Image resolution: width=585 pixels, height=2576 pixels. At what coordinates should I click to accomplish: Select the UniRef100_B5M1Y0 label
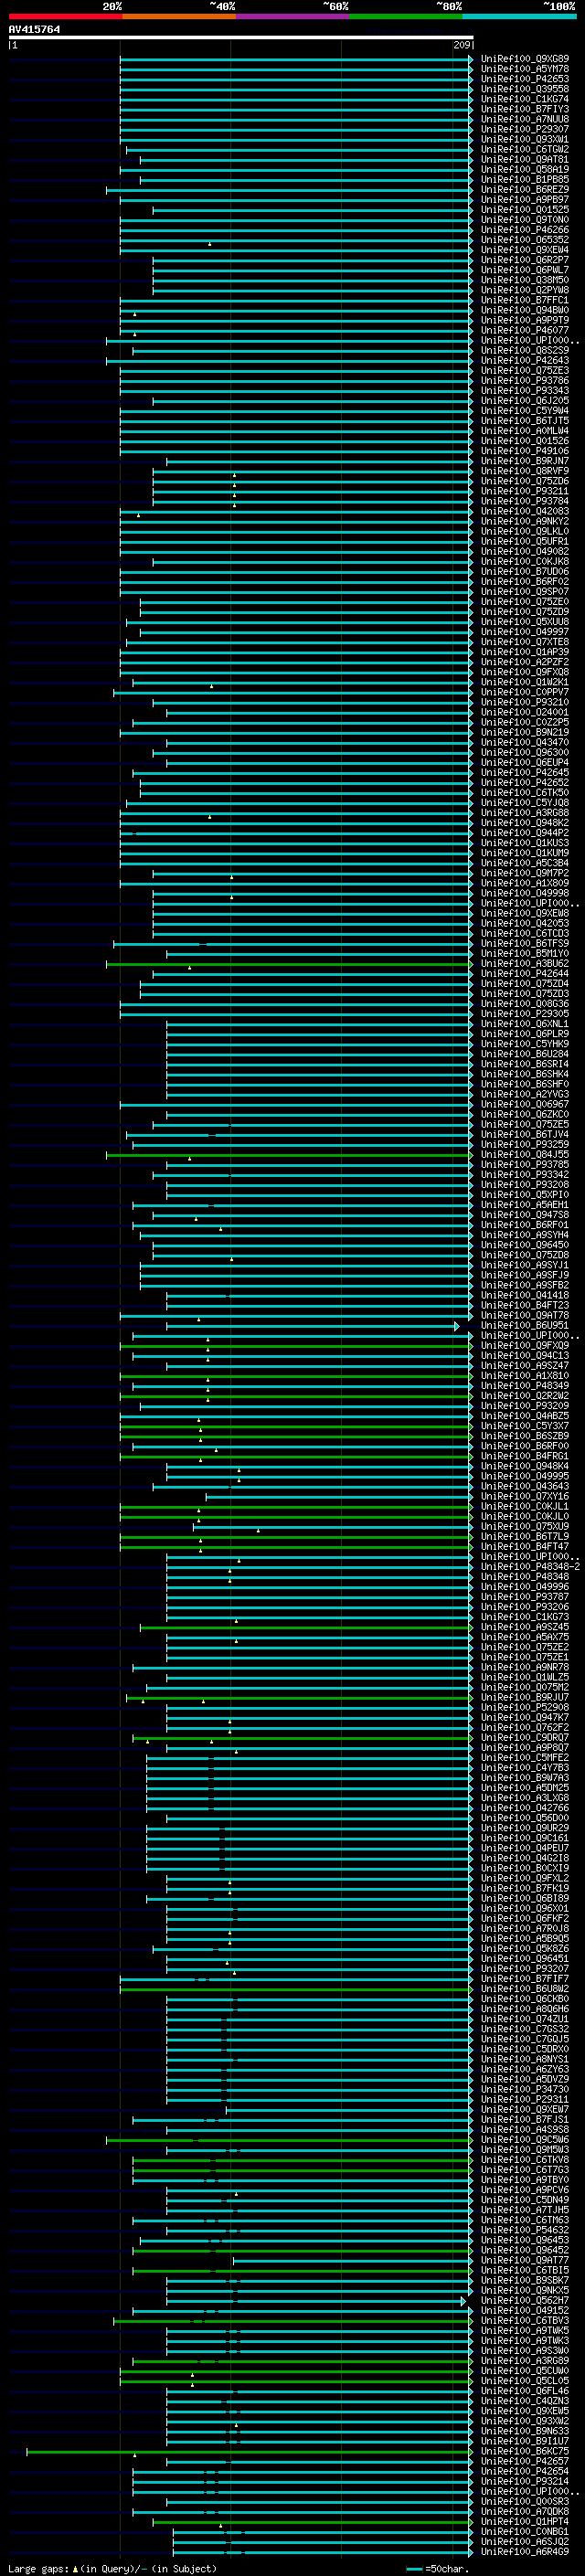525,953
